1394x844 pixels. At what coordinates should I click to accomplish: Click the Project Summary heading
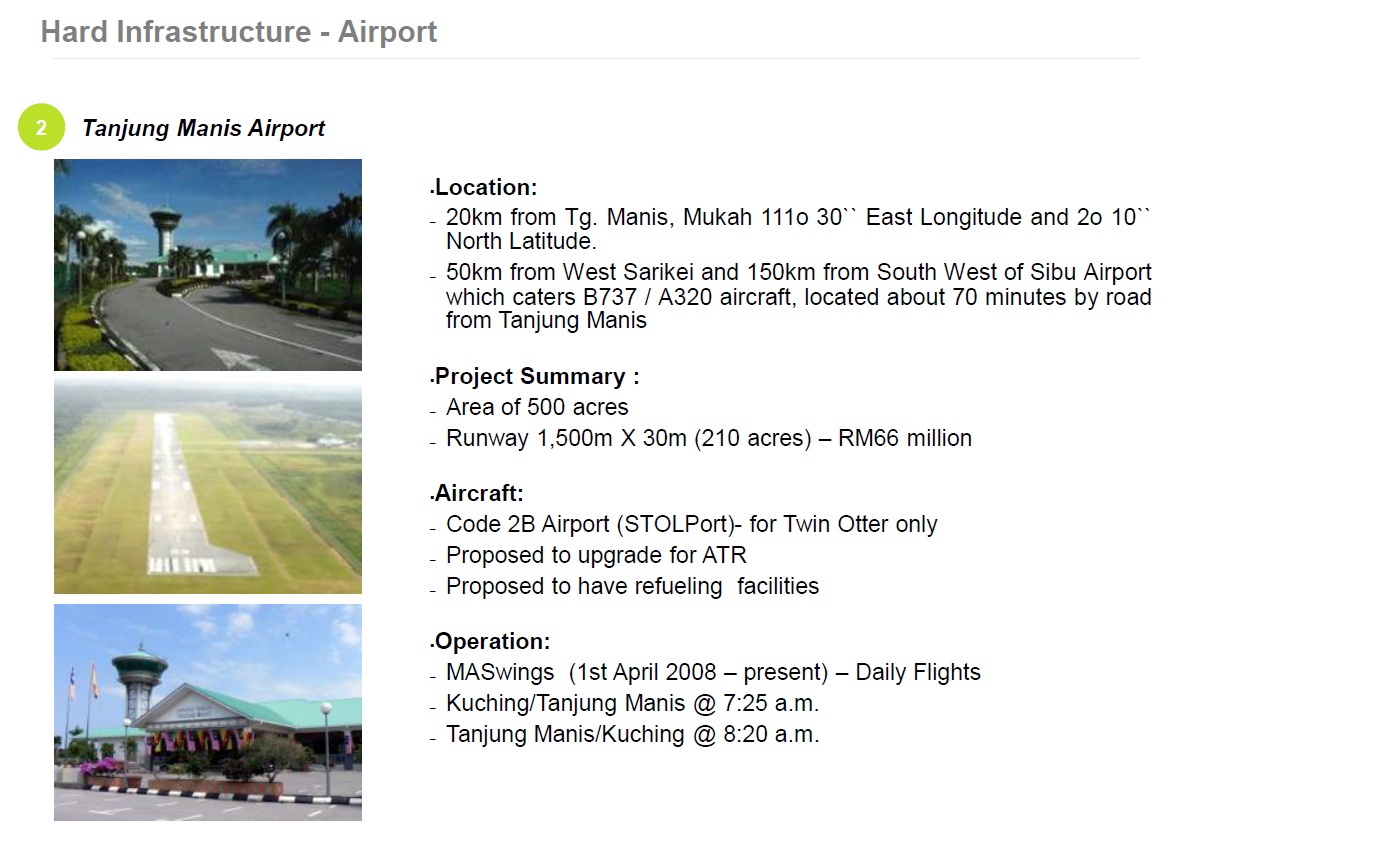pos(537,376)
